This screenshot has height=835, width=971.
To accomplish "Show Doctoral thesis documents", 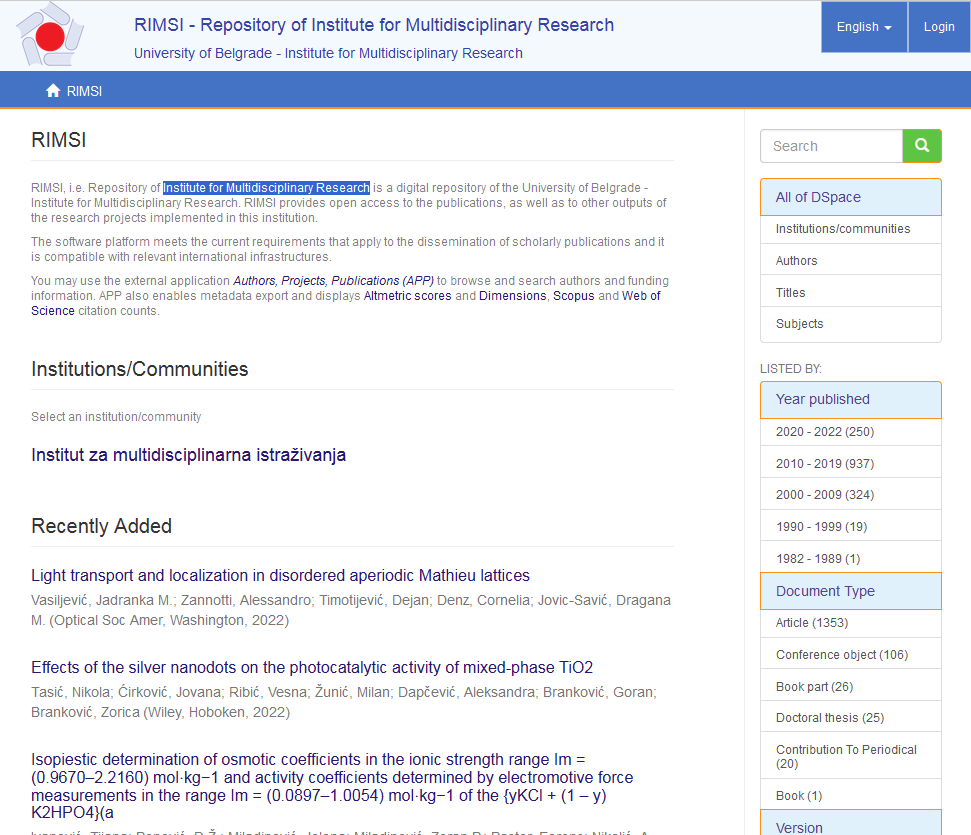I will click(x=830, y=718).
